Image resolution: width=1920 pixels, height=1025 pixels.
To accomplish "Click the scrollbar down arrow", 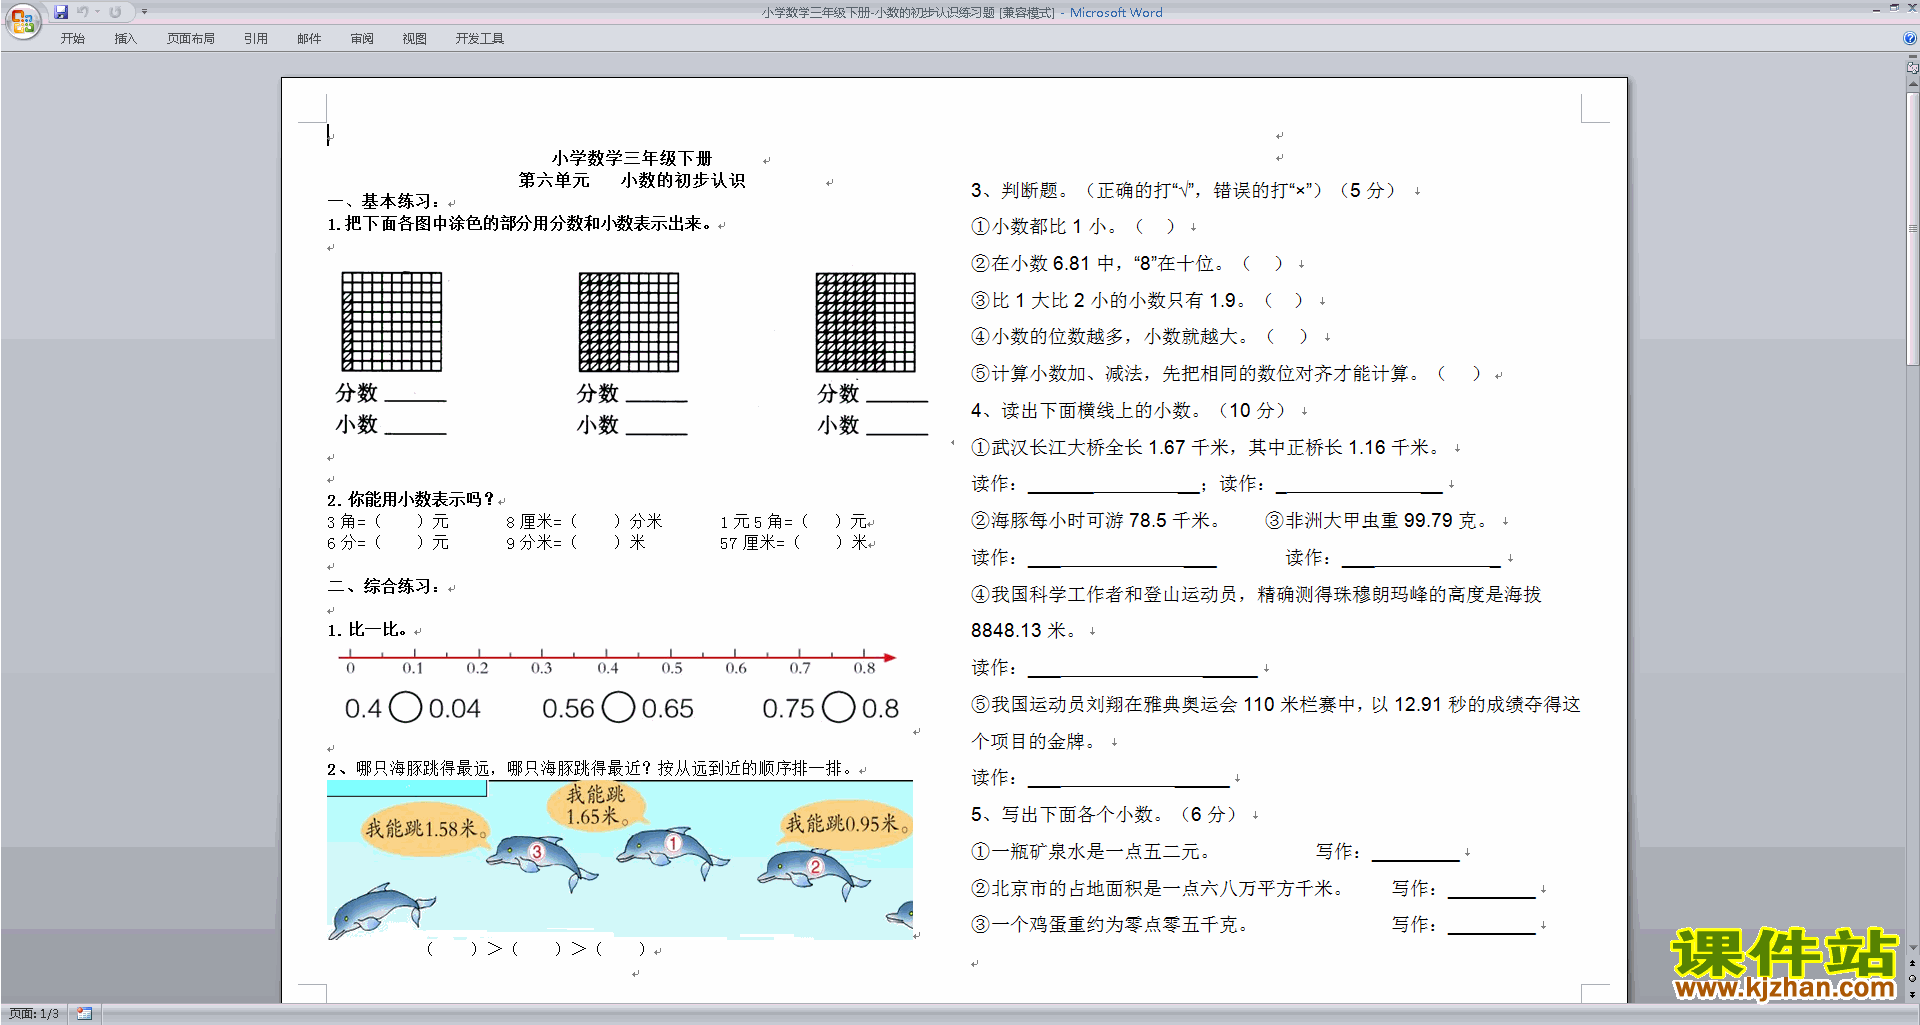I will (x=1913, y=947).
